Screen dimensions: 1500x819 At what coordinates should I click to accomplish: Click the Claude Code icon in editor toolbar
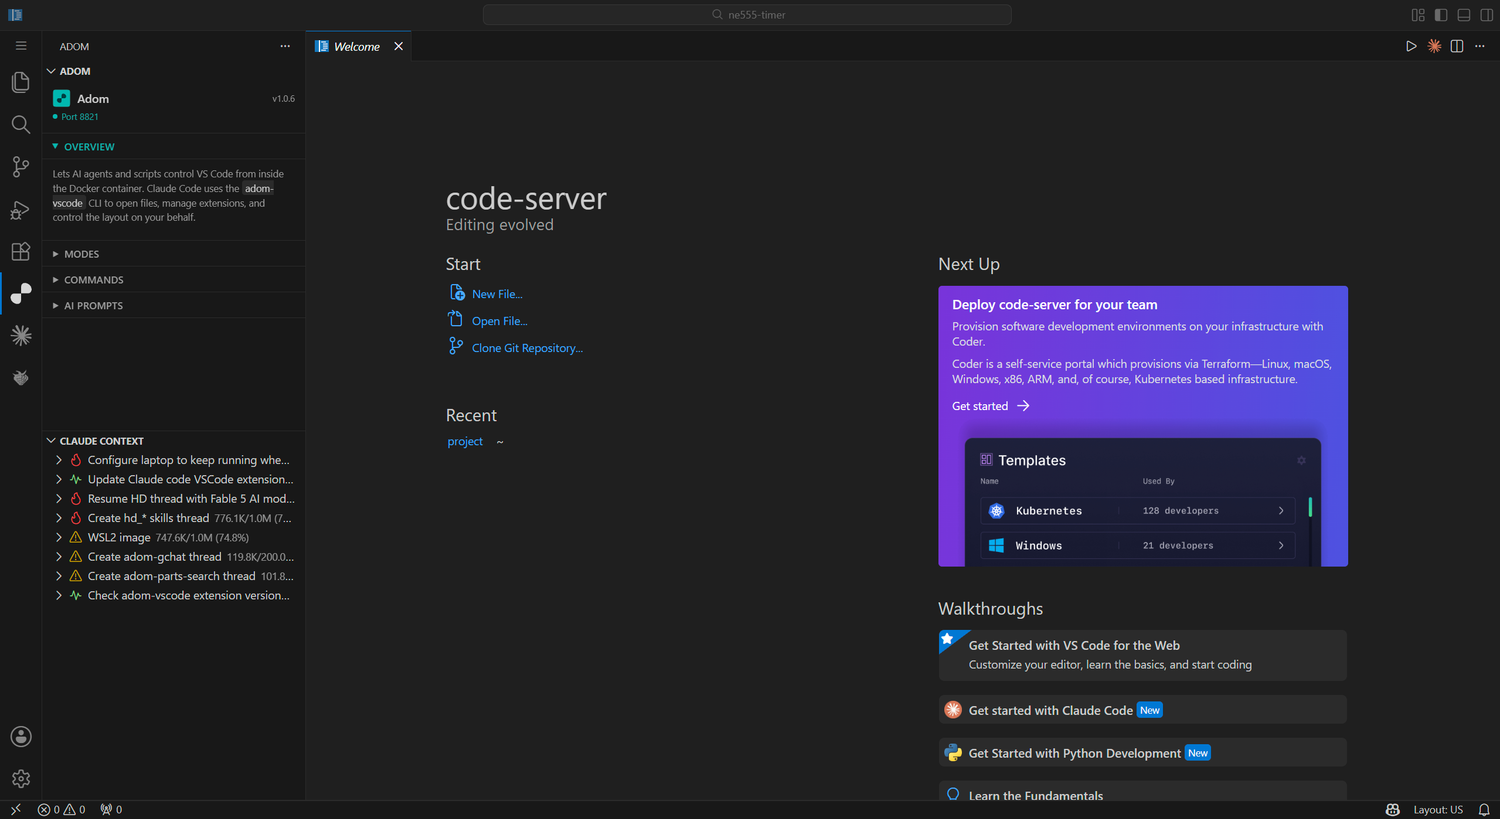click(x=1434, y=46)
